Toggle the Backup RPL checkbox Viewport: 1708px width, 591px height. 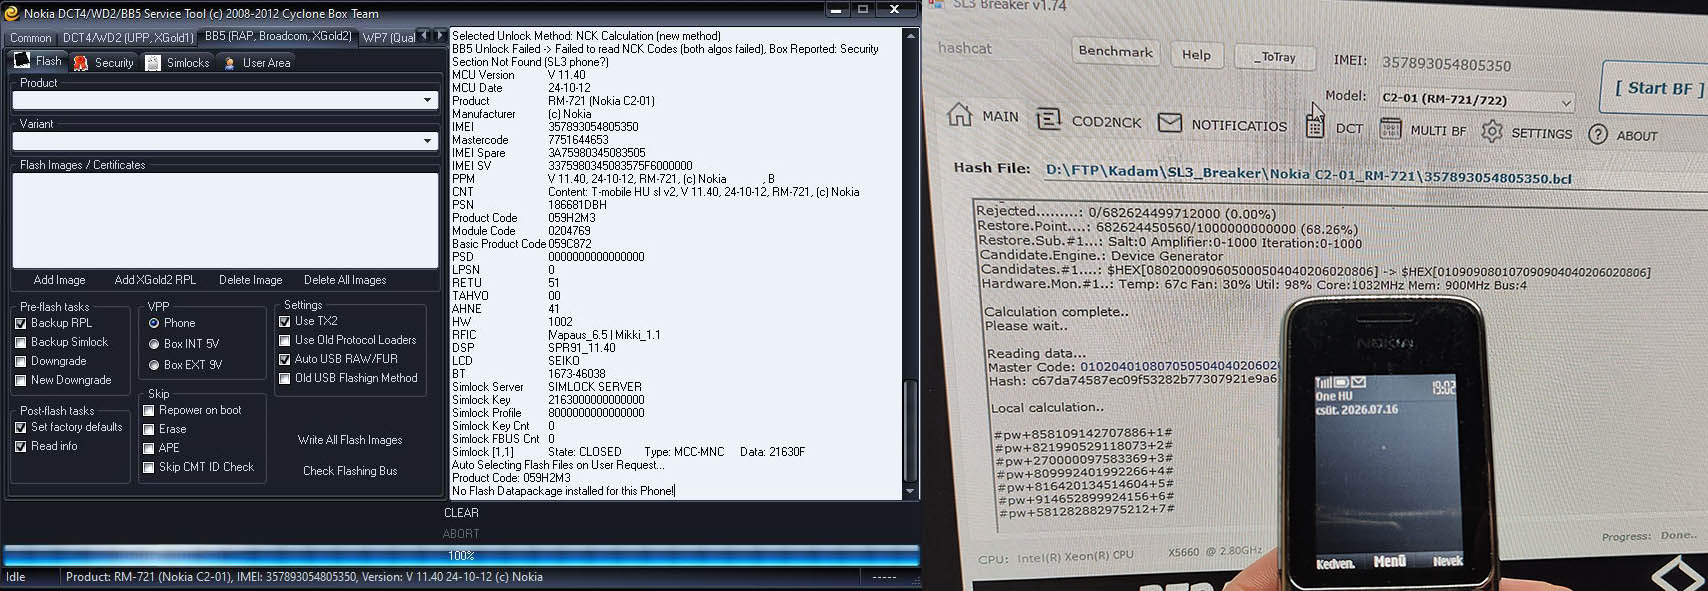(20, 323)
